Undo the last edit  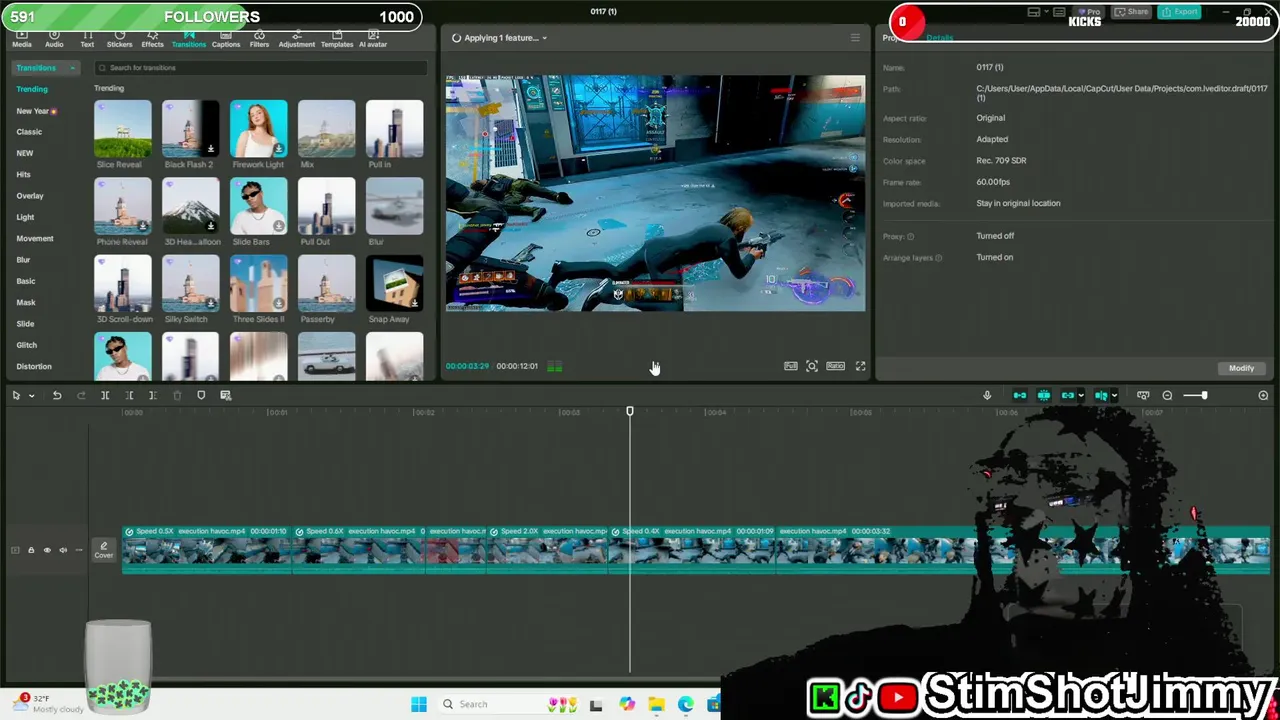(x=57, y=396)
